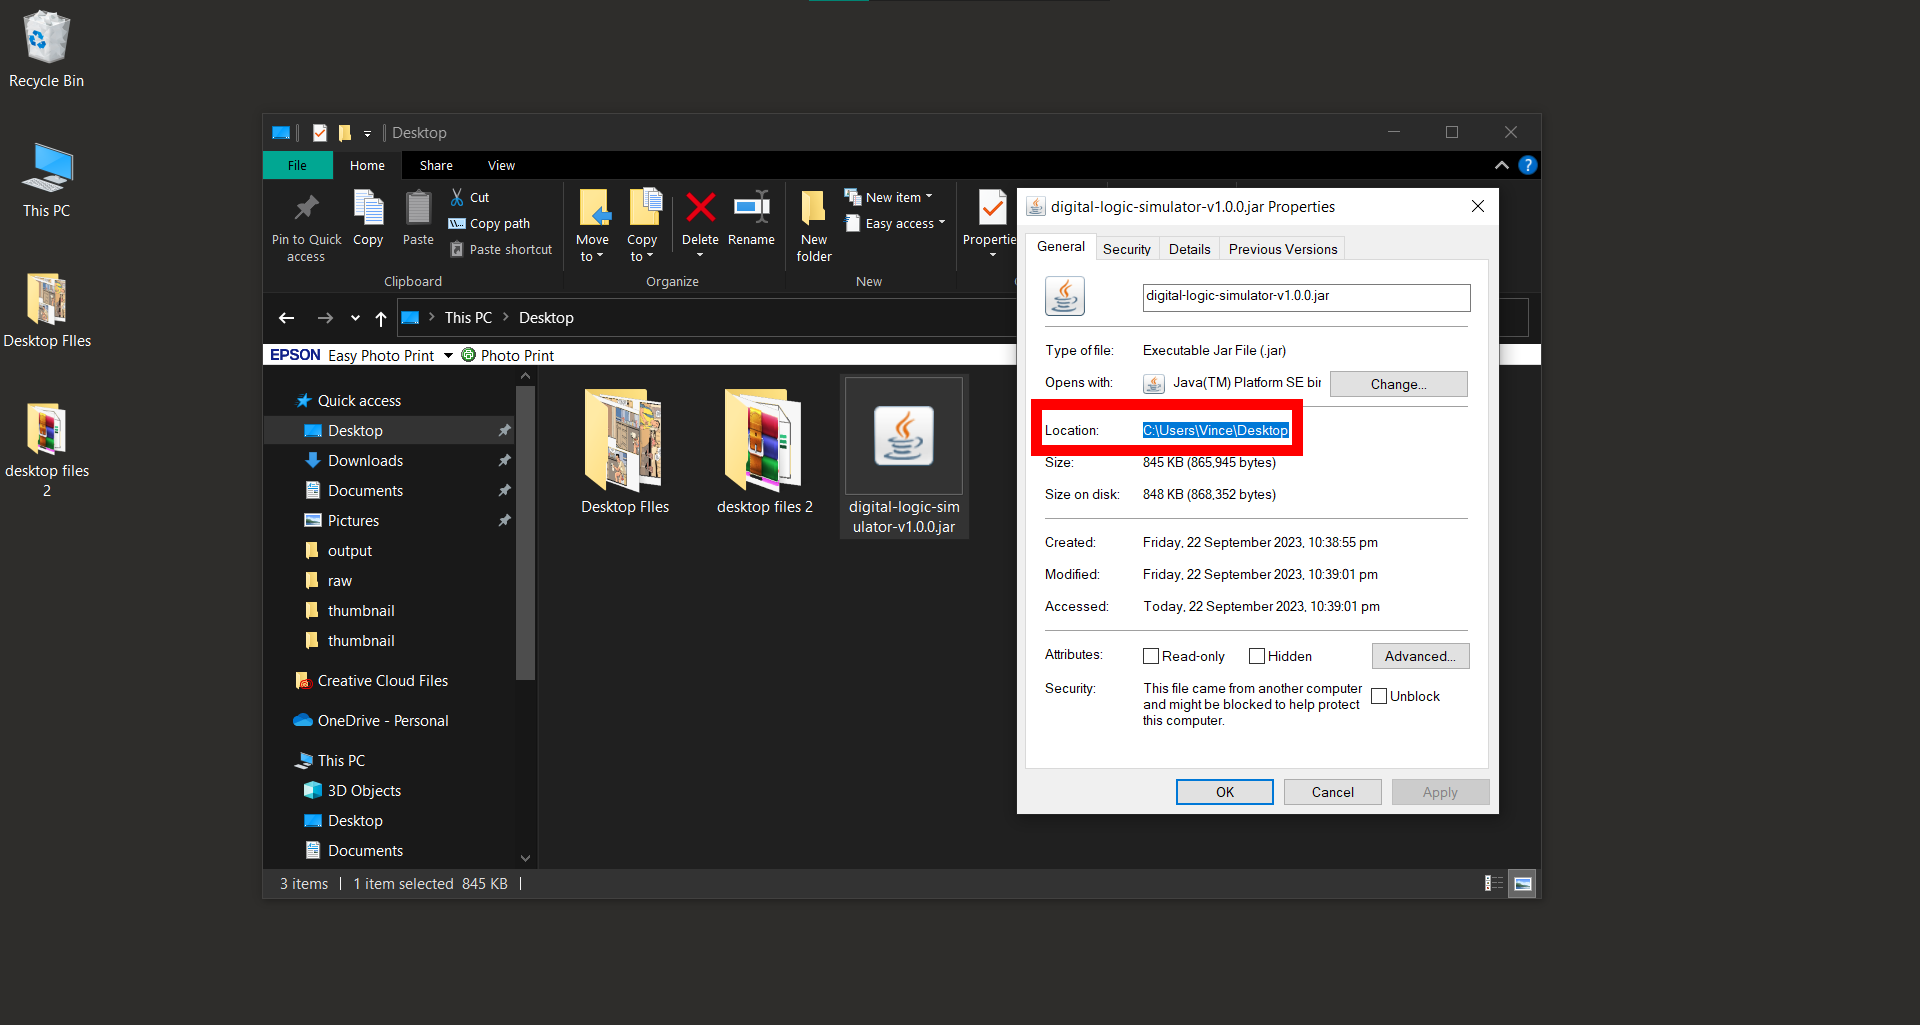The height and width of the screenshot is (1025, 1920).
Task: Check the Hidden attribute checkbox
Action: click(1257, 656)
